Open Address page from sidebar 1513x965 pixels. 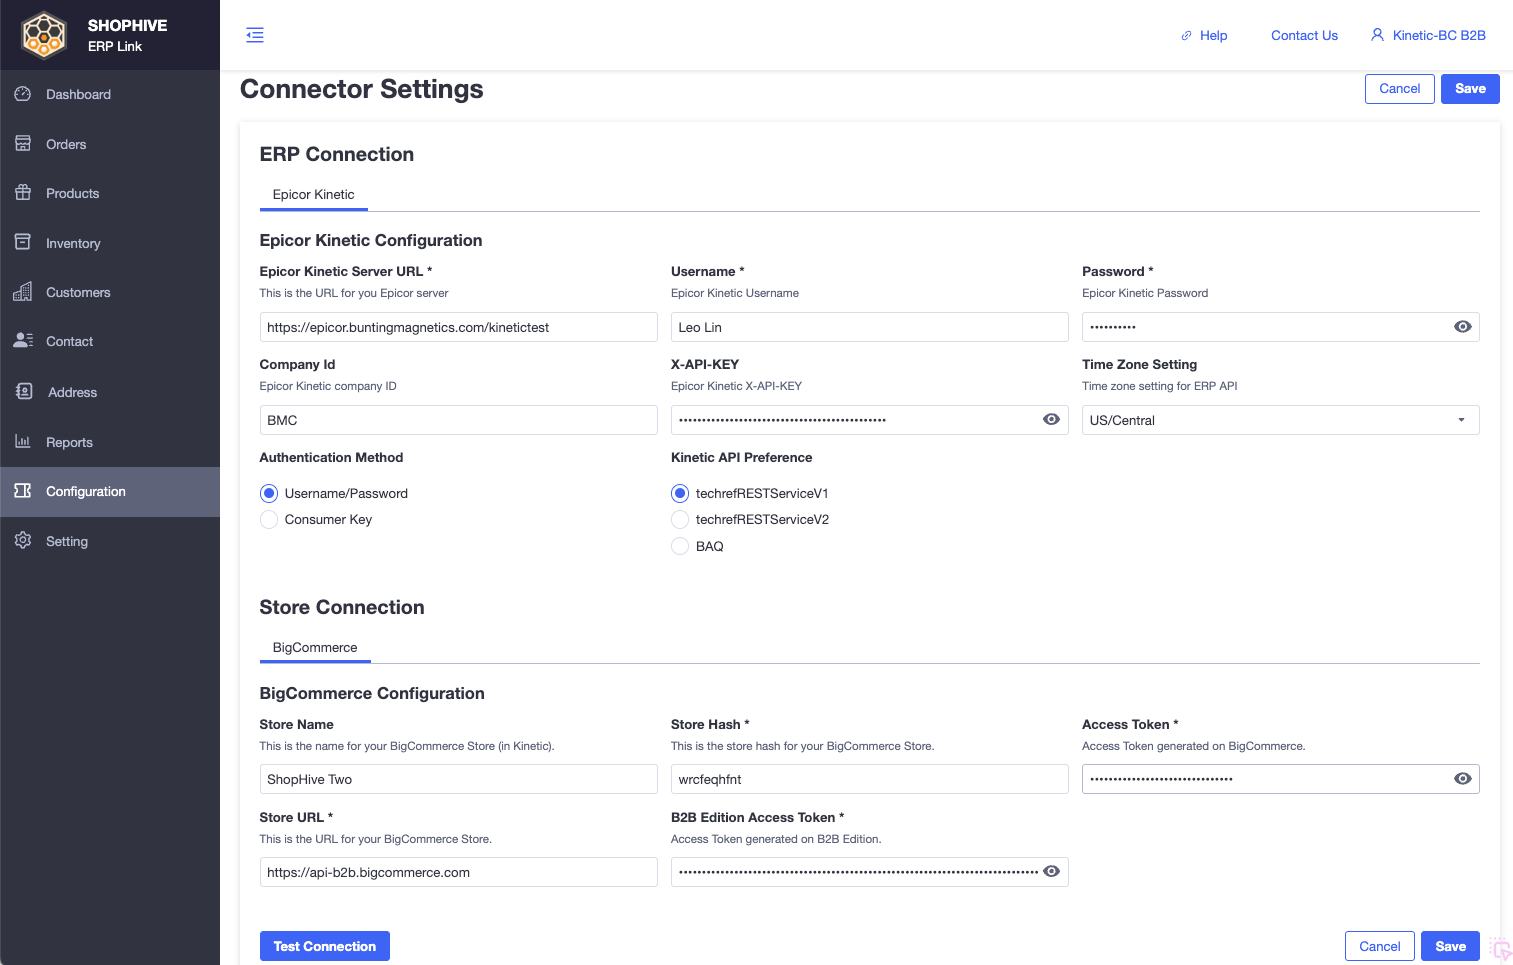(x=110, y=392)
